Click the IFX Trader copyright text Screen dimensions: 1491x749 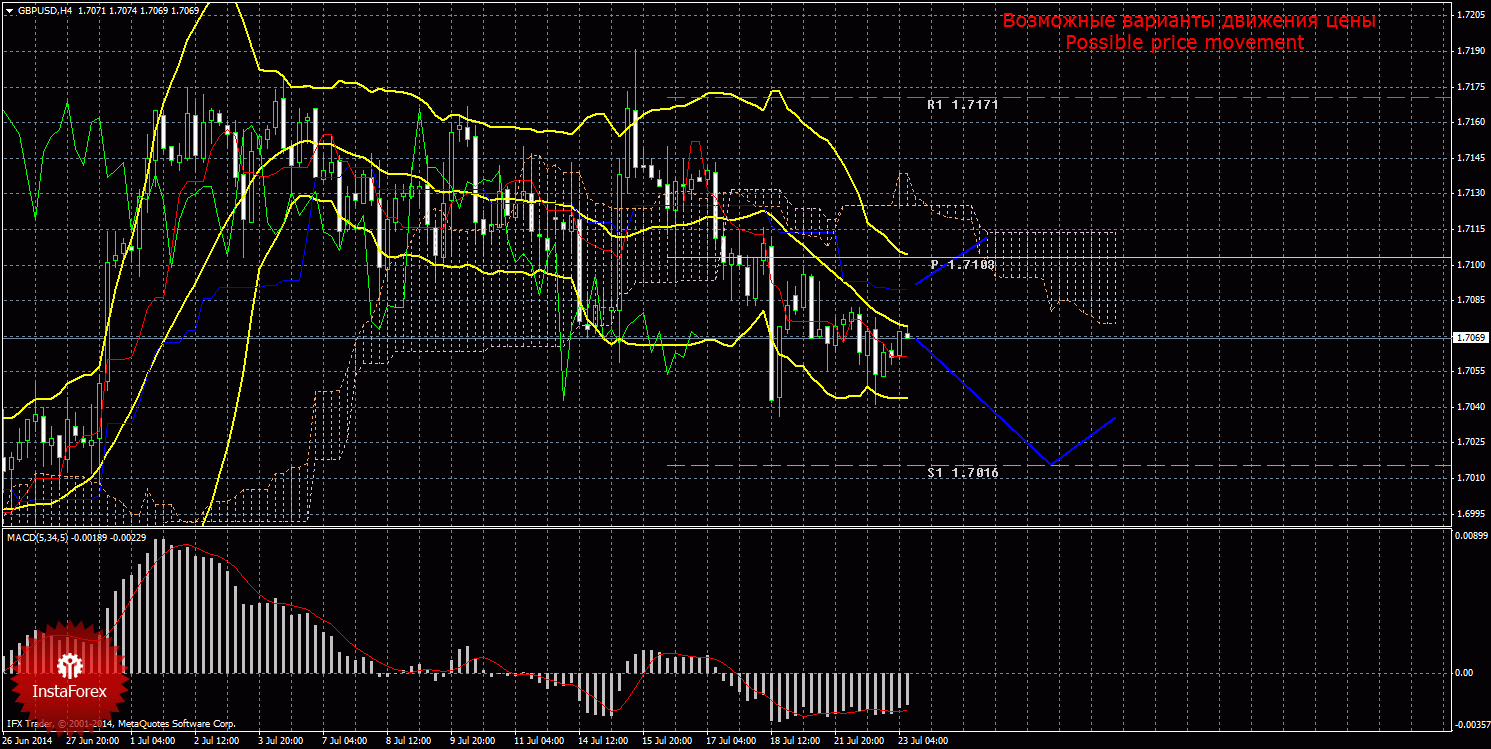120,723
